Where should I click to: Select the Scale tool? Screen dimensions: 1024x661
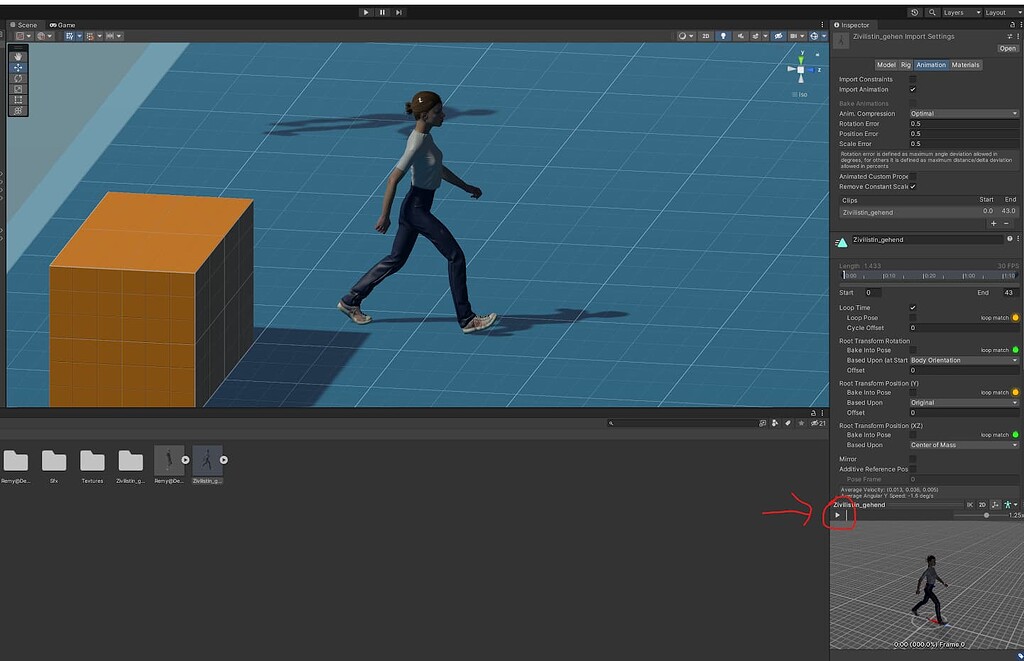point(18,88)
